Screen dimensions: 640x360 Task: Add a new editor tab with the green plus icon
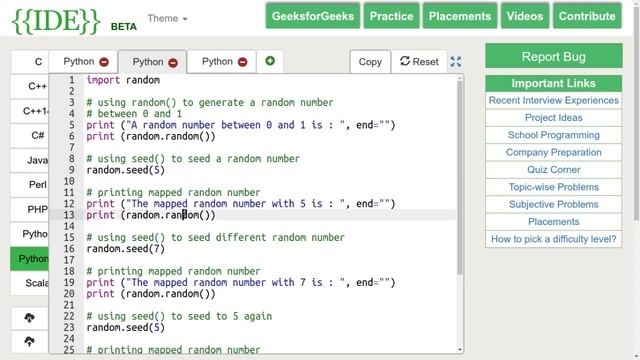tap(270, 61)
